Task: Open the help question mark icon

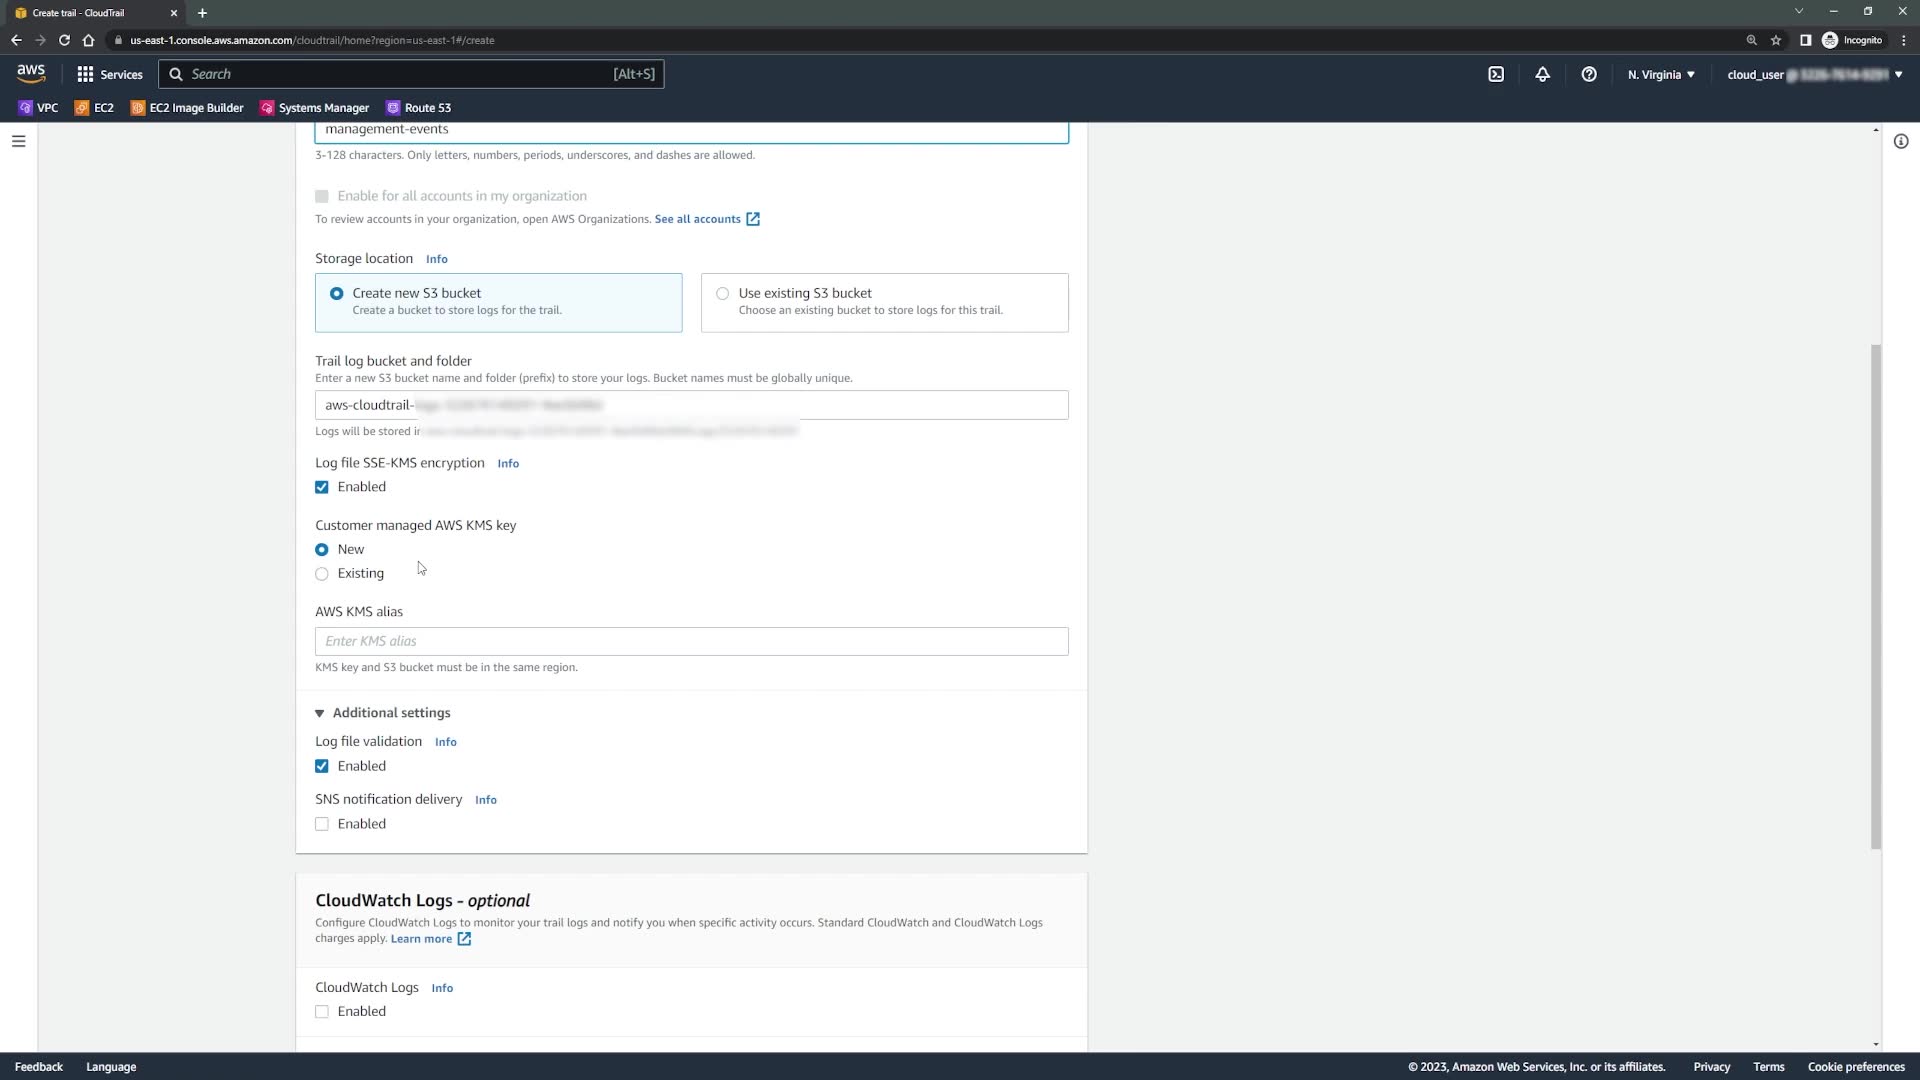Action: 1588,74
